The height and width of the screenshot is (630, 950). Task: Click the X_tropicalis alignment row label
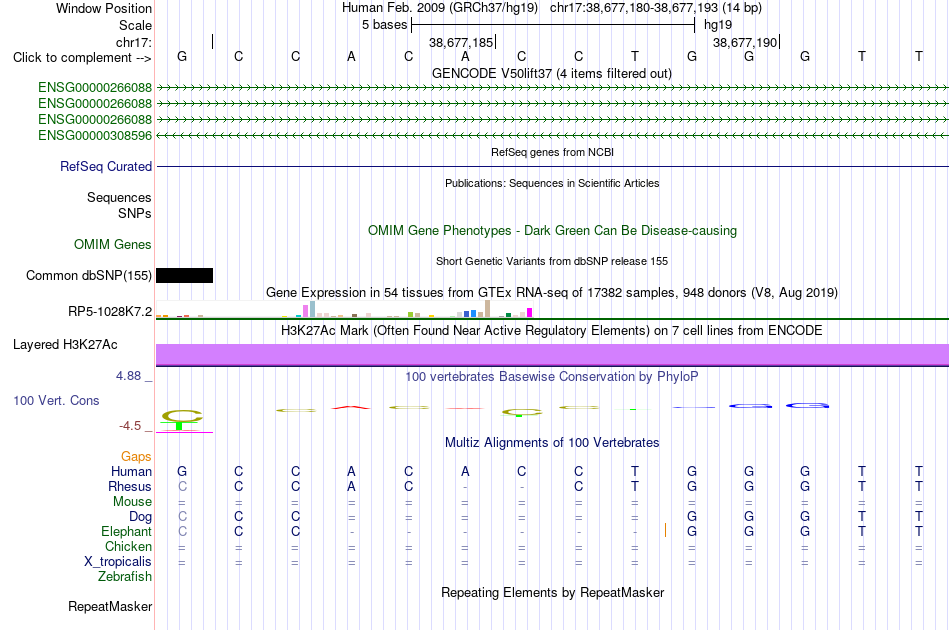tap(118, 562)
